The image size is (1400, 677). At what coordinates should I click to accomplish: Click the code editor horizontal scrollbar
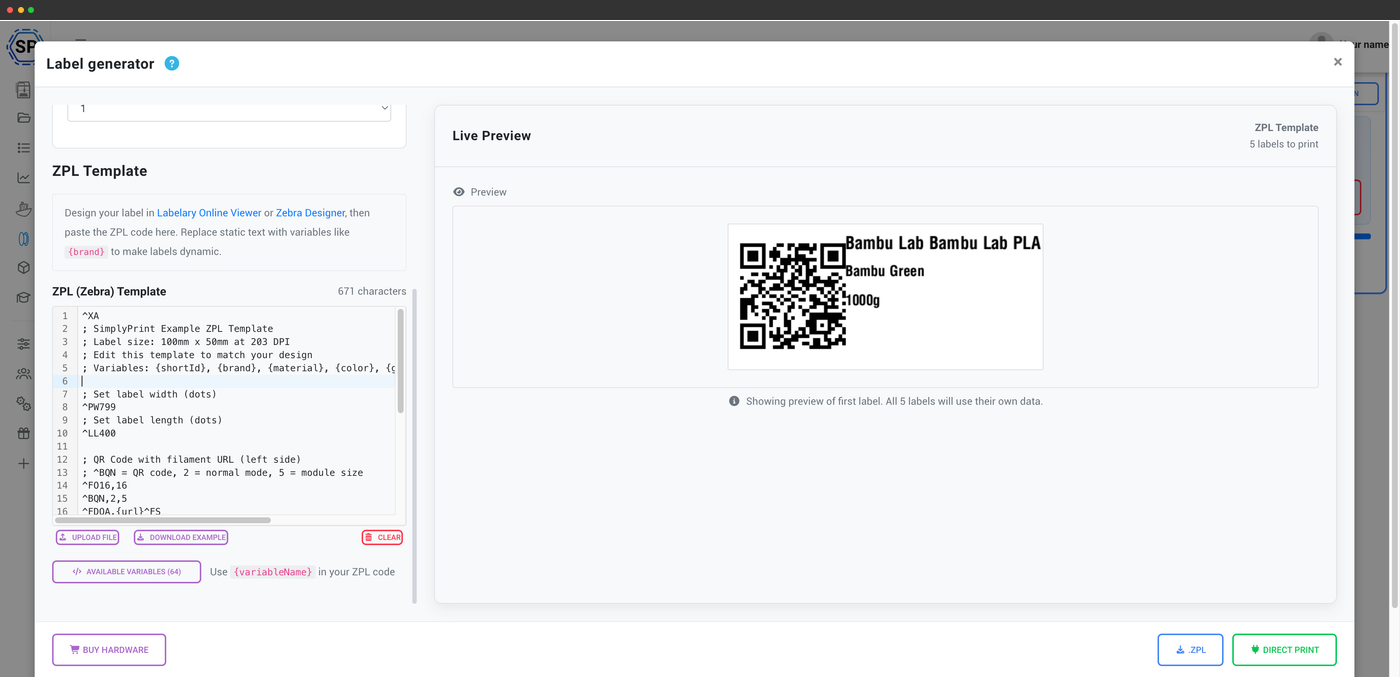coord(163,520)
